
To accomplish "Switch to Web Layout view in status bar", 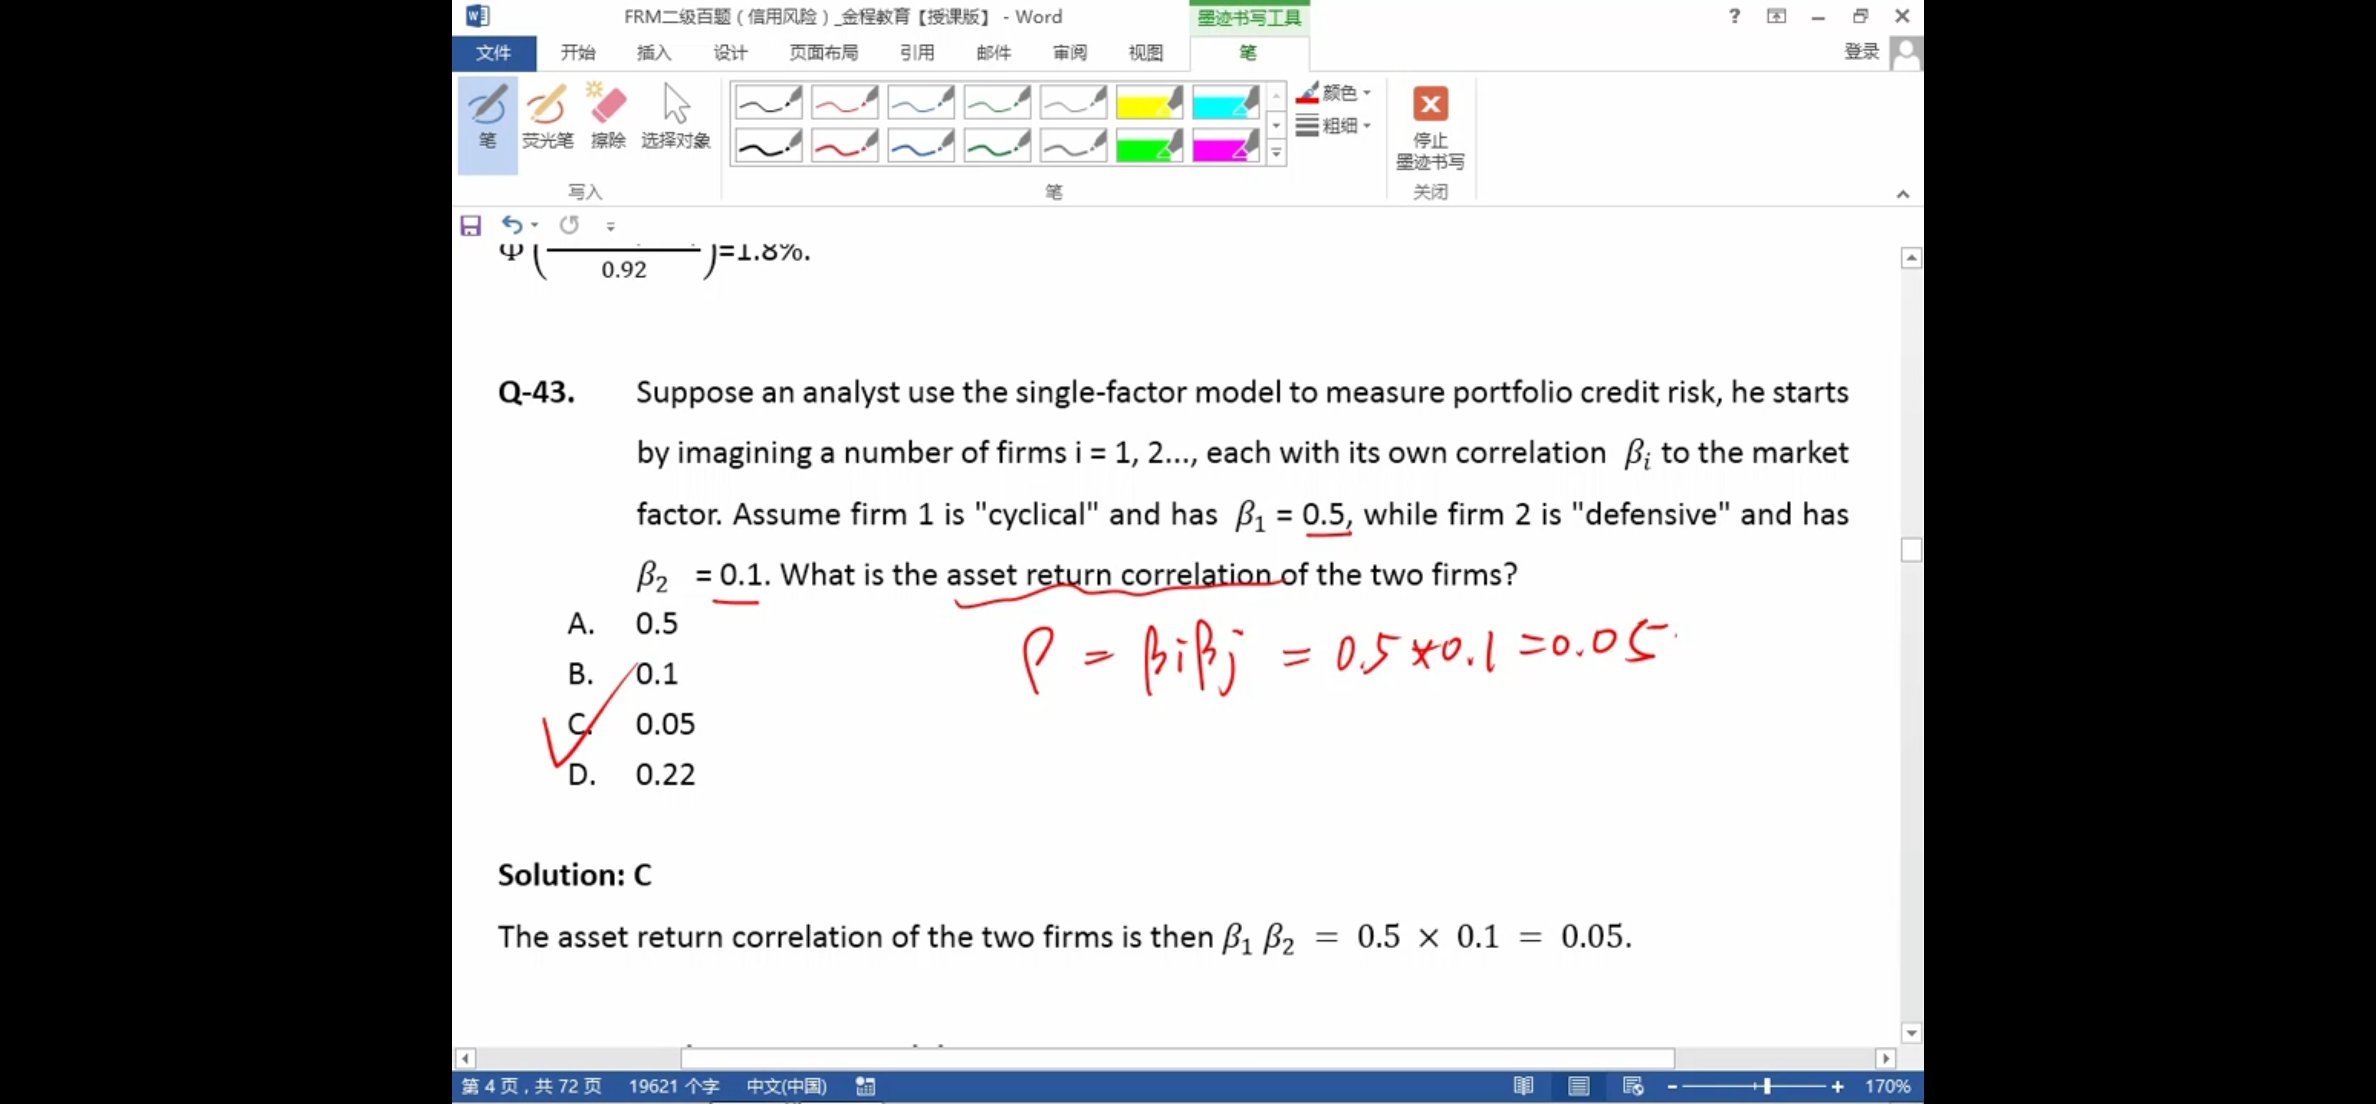I will [x=1633, y=1086].
